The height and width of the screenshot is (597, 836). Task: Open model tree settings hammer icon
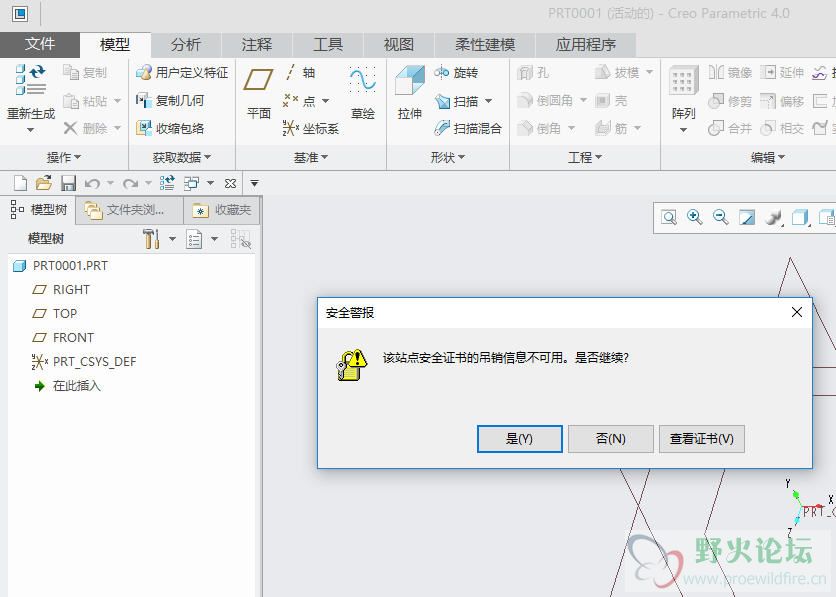pos(151,239)
